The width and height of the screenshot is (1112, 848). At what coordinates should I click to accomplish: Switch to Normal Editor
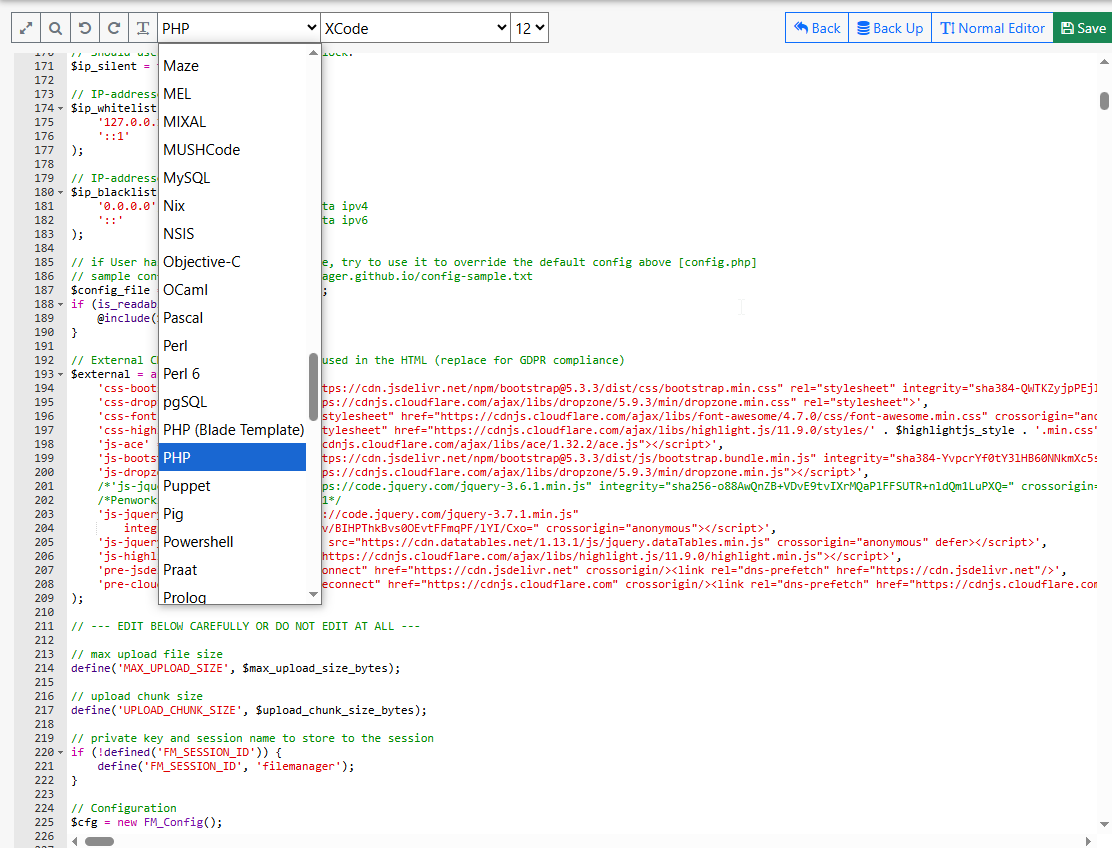click(992, 28)
